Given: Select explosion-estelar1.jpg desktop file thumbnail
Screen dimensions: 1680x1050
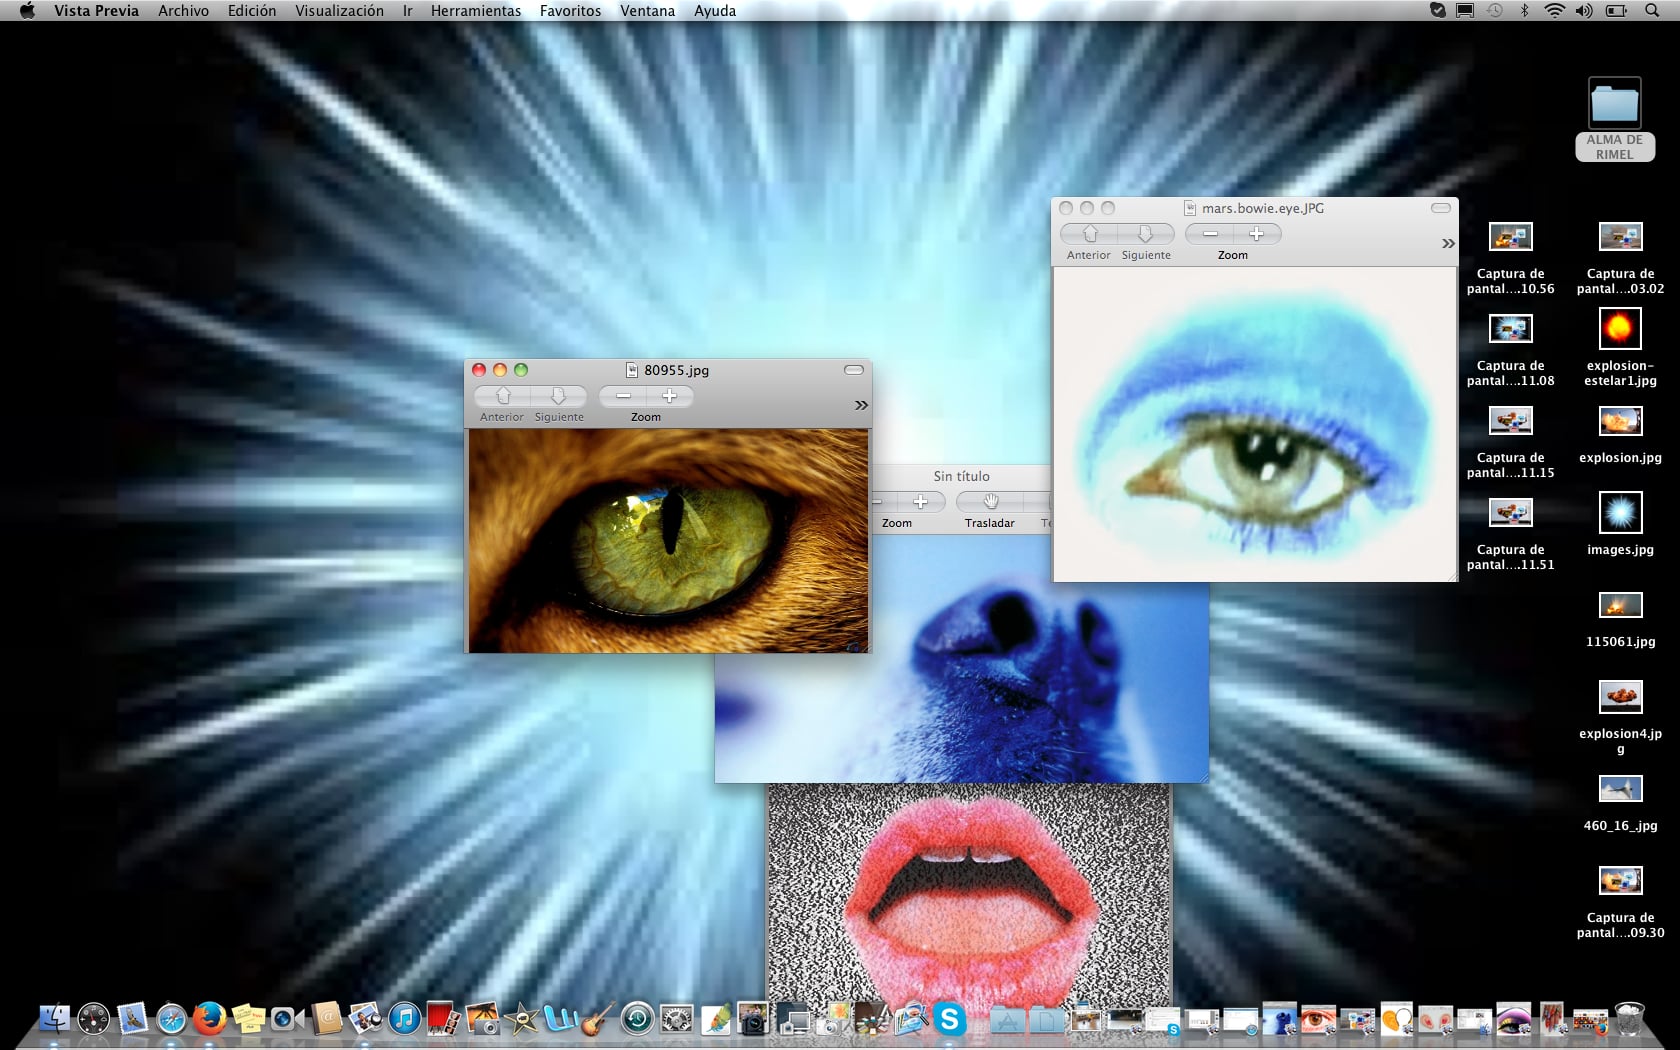Looking at the screenshot, I should coord(1619,328).
